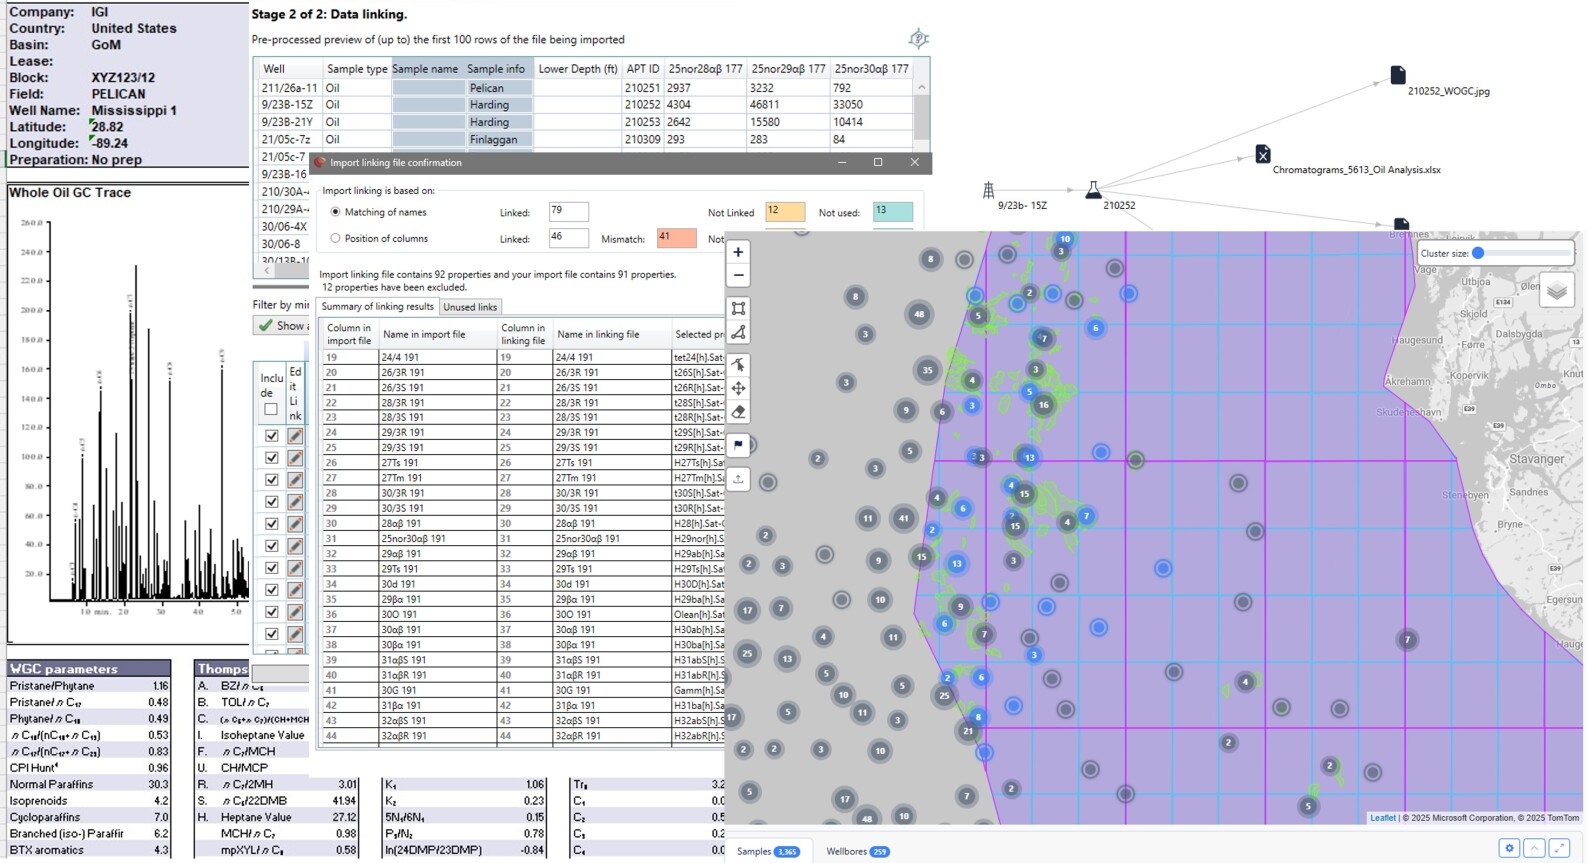The width and height of the screenshot is (1587, 863).
Task: Expand map to fullscreen view
Action: click(1559, 848)
